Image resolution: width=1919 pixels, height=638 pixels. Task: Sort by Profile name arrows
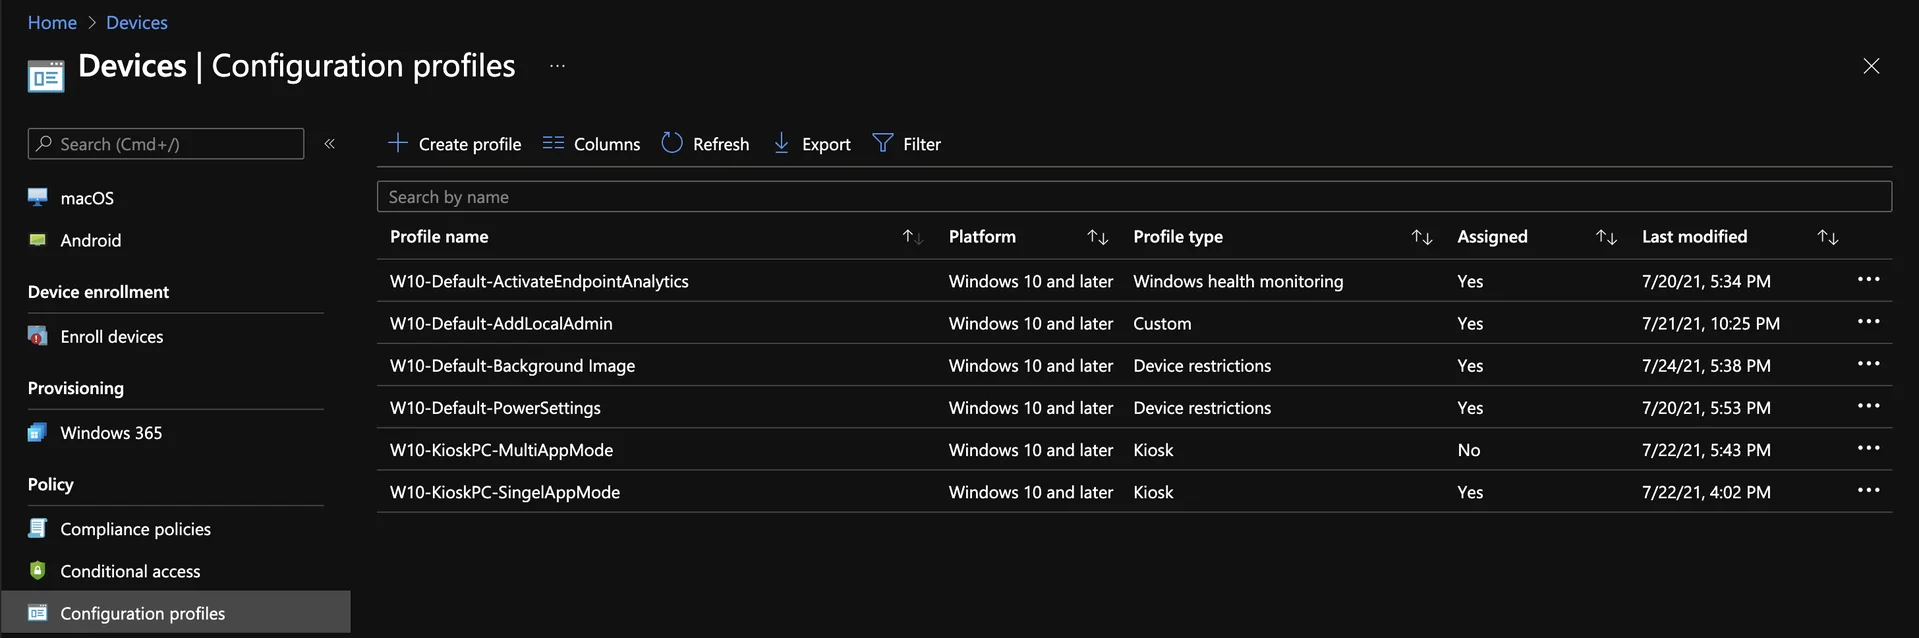pos(912,237)
